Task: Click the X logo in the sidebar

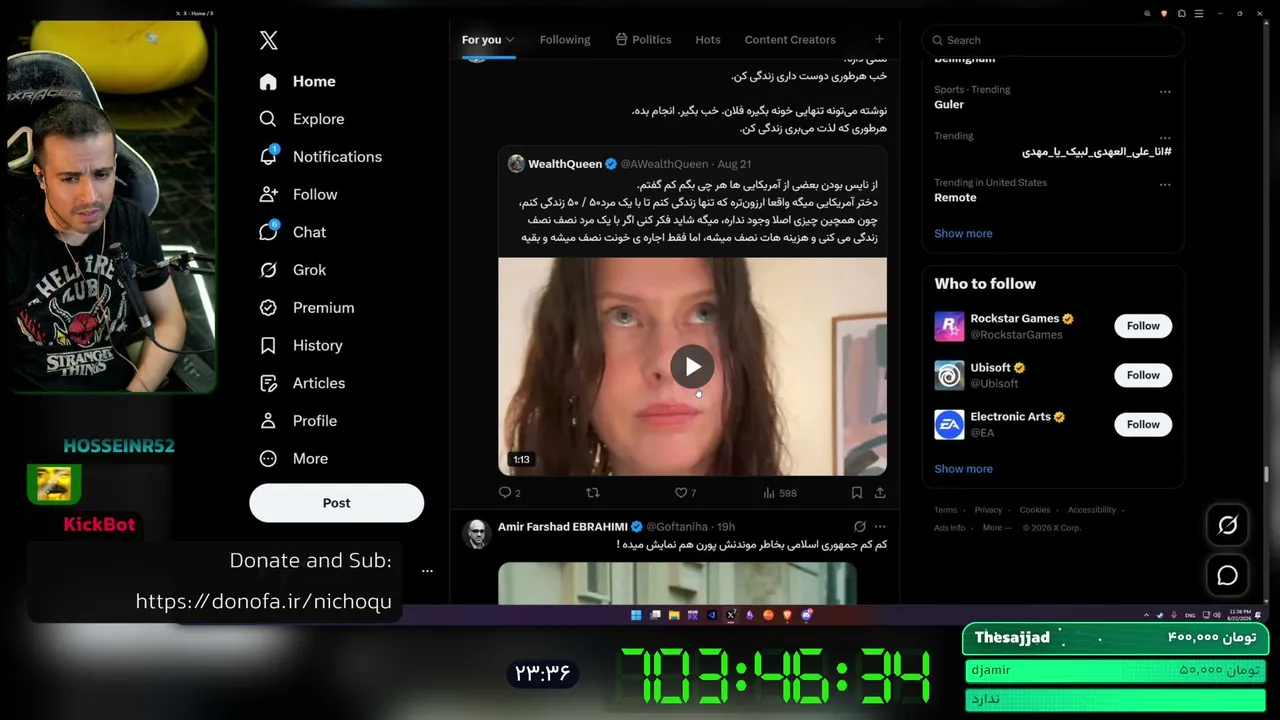Action: pyautogui.click(x=269, y=40)
